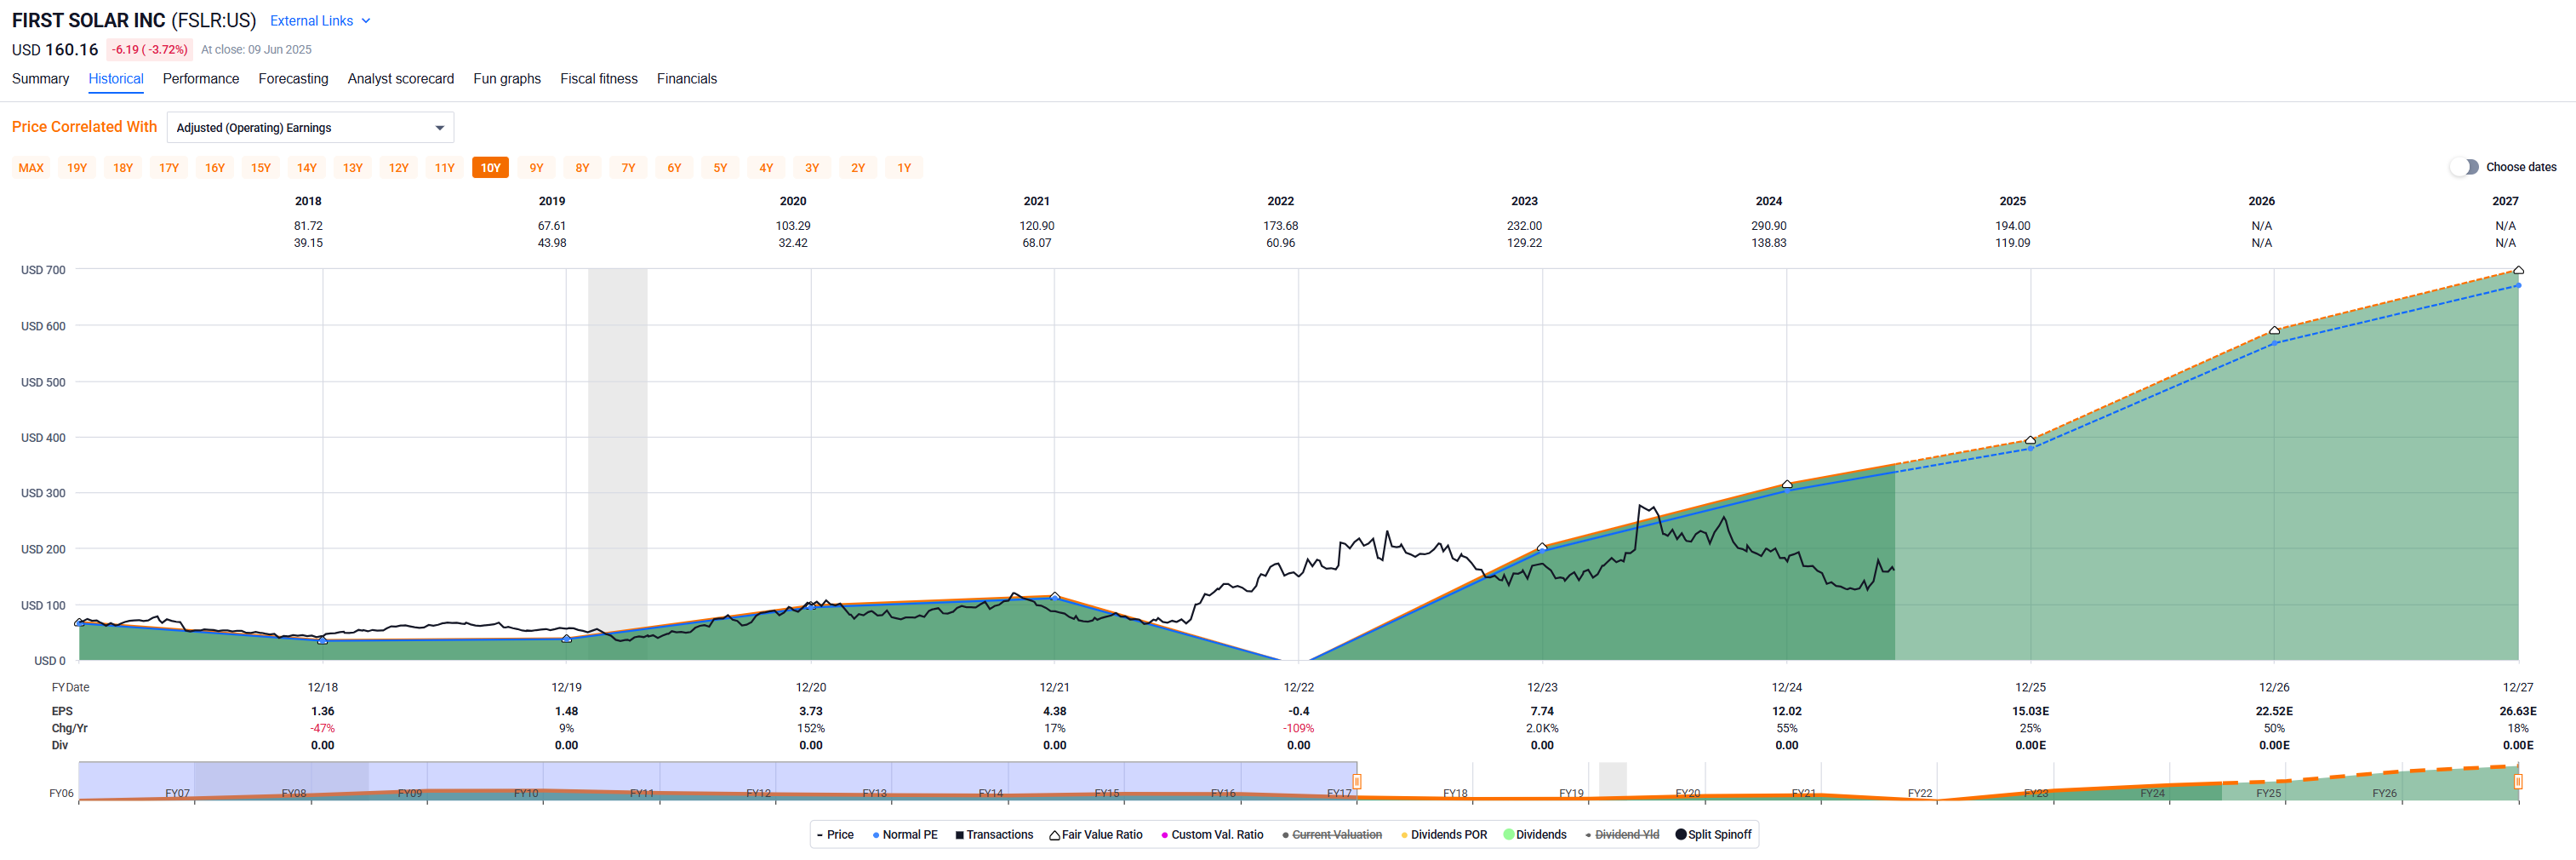Switch to the Summary tab
Viewport: 2576px width, 860px height.
coord(41,79)
